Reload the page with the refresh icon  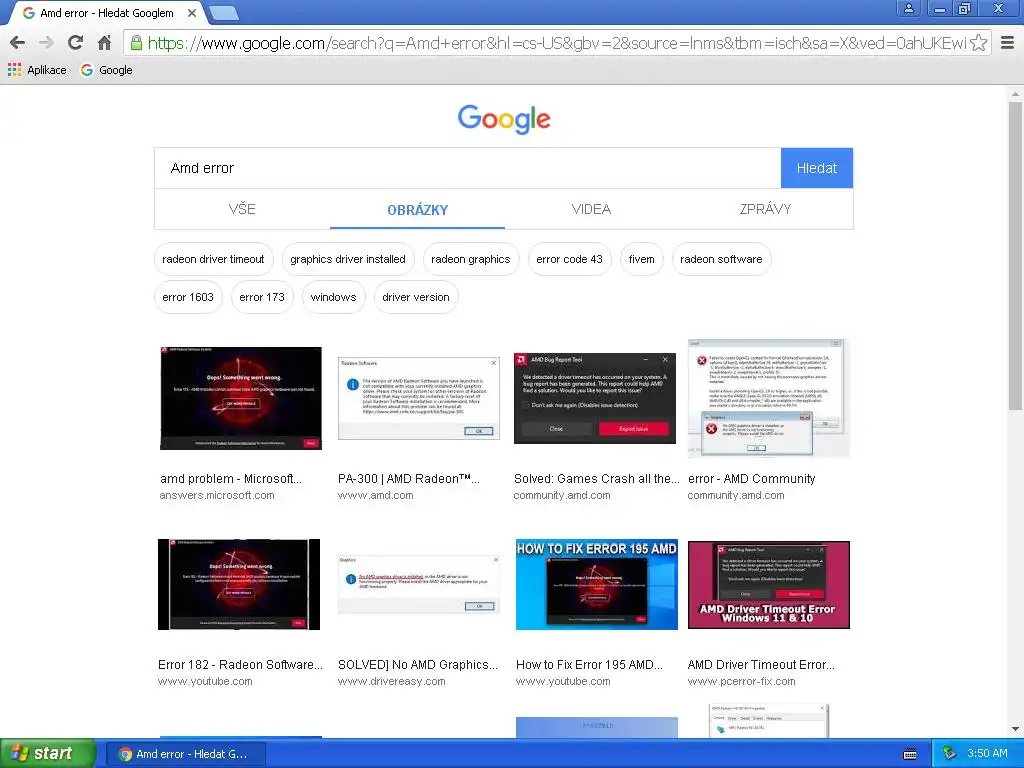tap(75, 43)
